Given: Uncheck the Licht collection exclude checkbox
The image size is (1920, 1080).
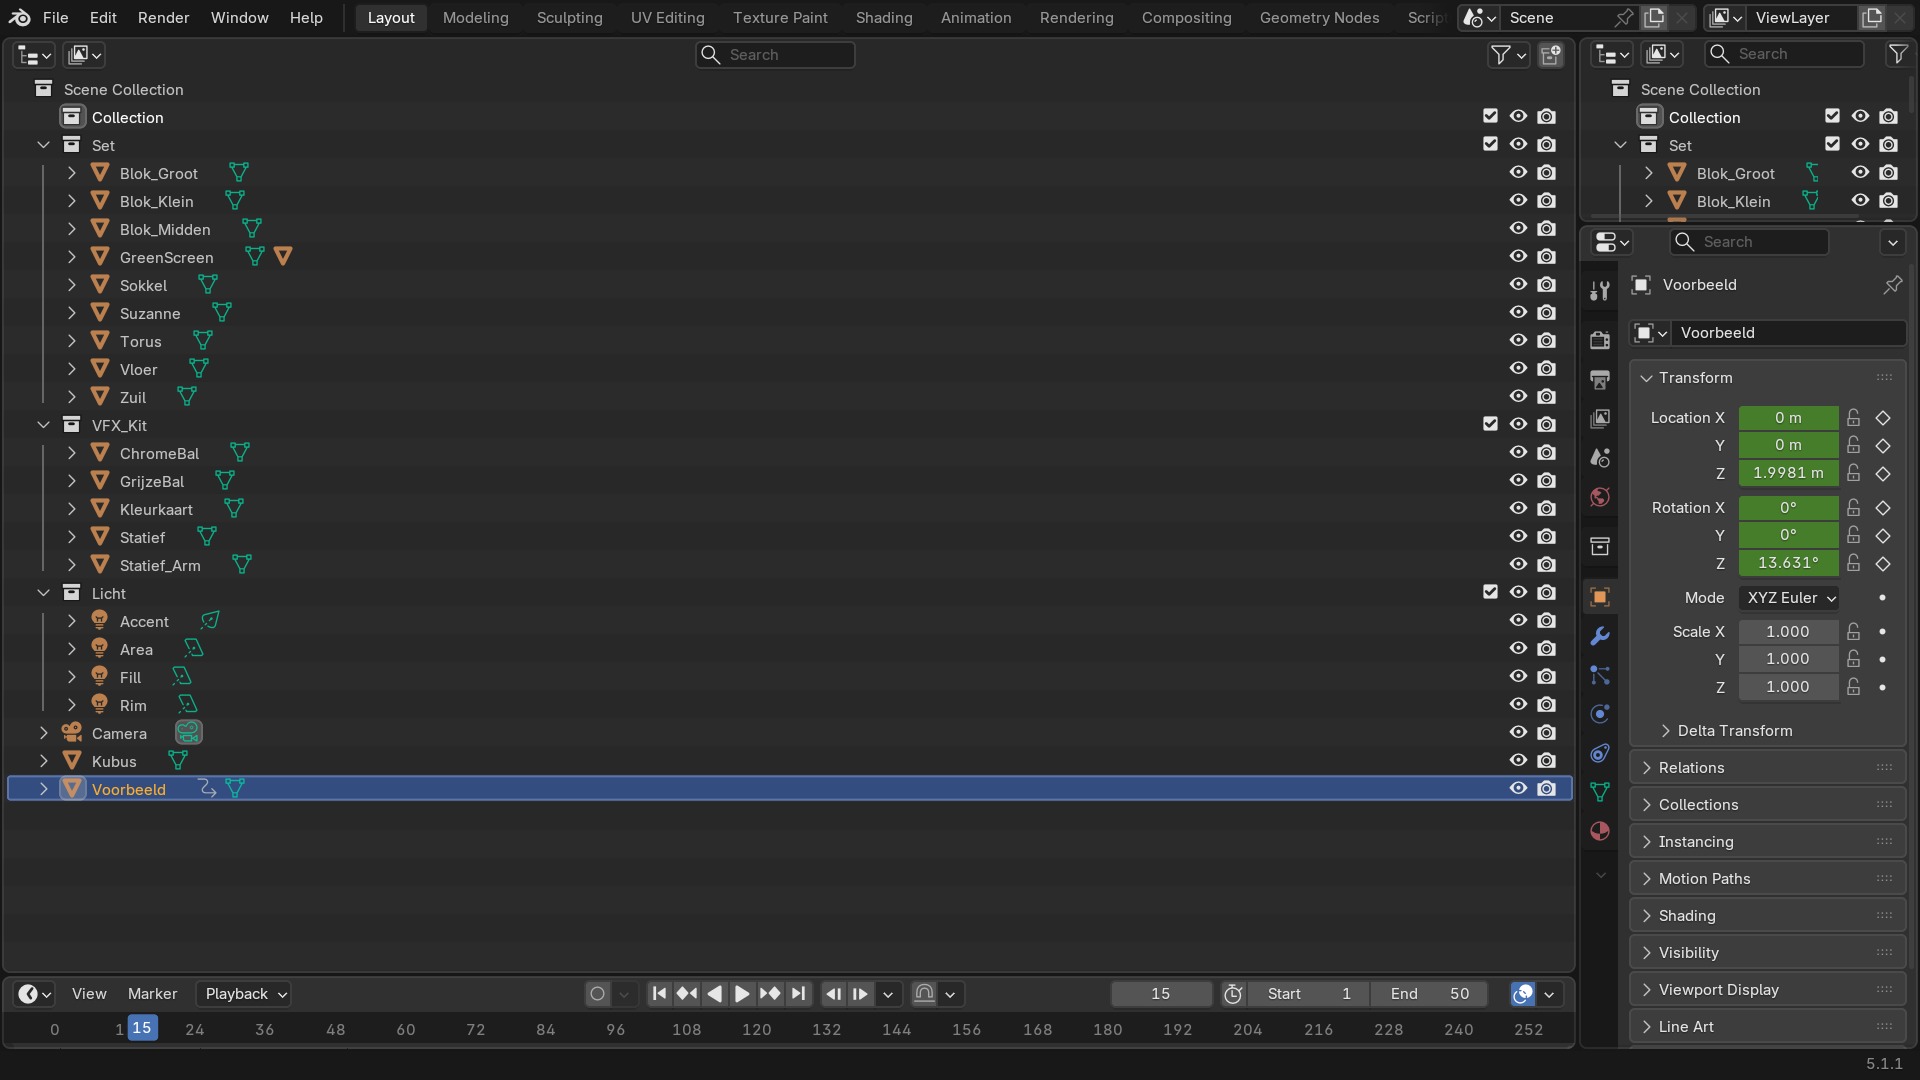Looking at the screenshot, I should (1490, 592).
